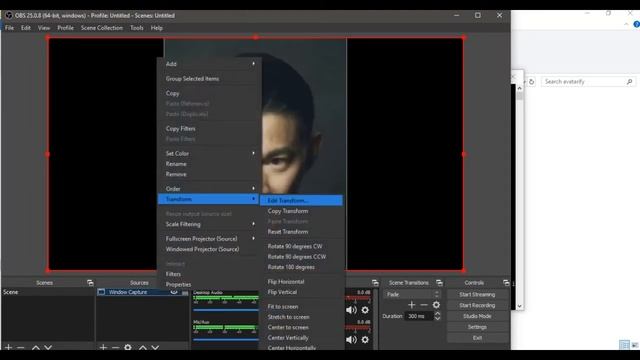Expand the Add submenu

click(209, 64)
